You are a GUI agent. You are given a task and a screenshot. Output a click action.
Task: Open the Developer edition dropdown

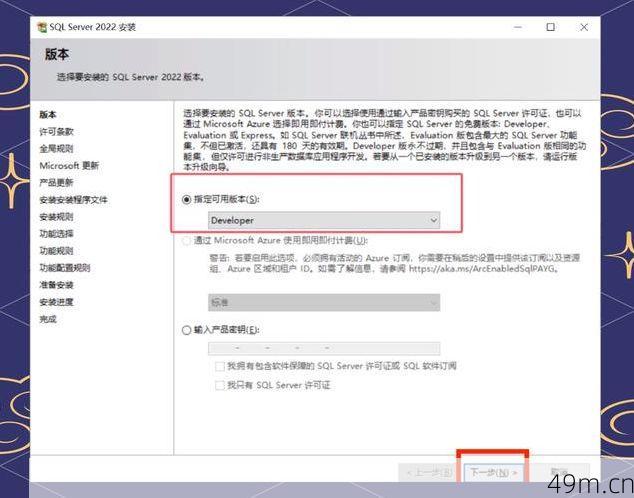click(x=324, y=220)
